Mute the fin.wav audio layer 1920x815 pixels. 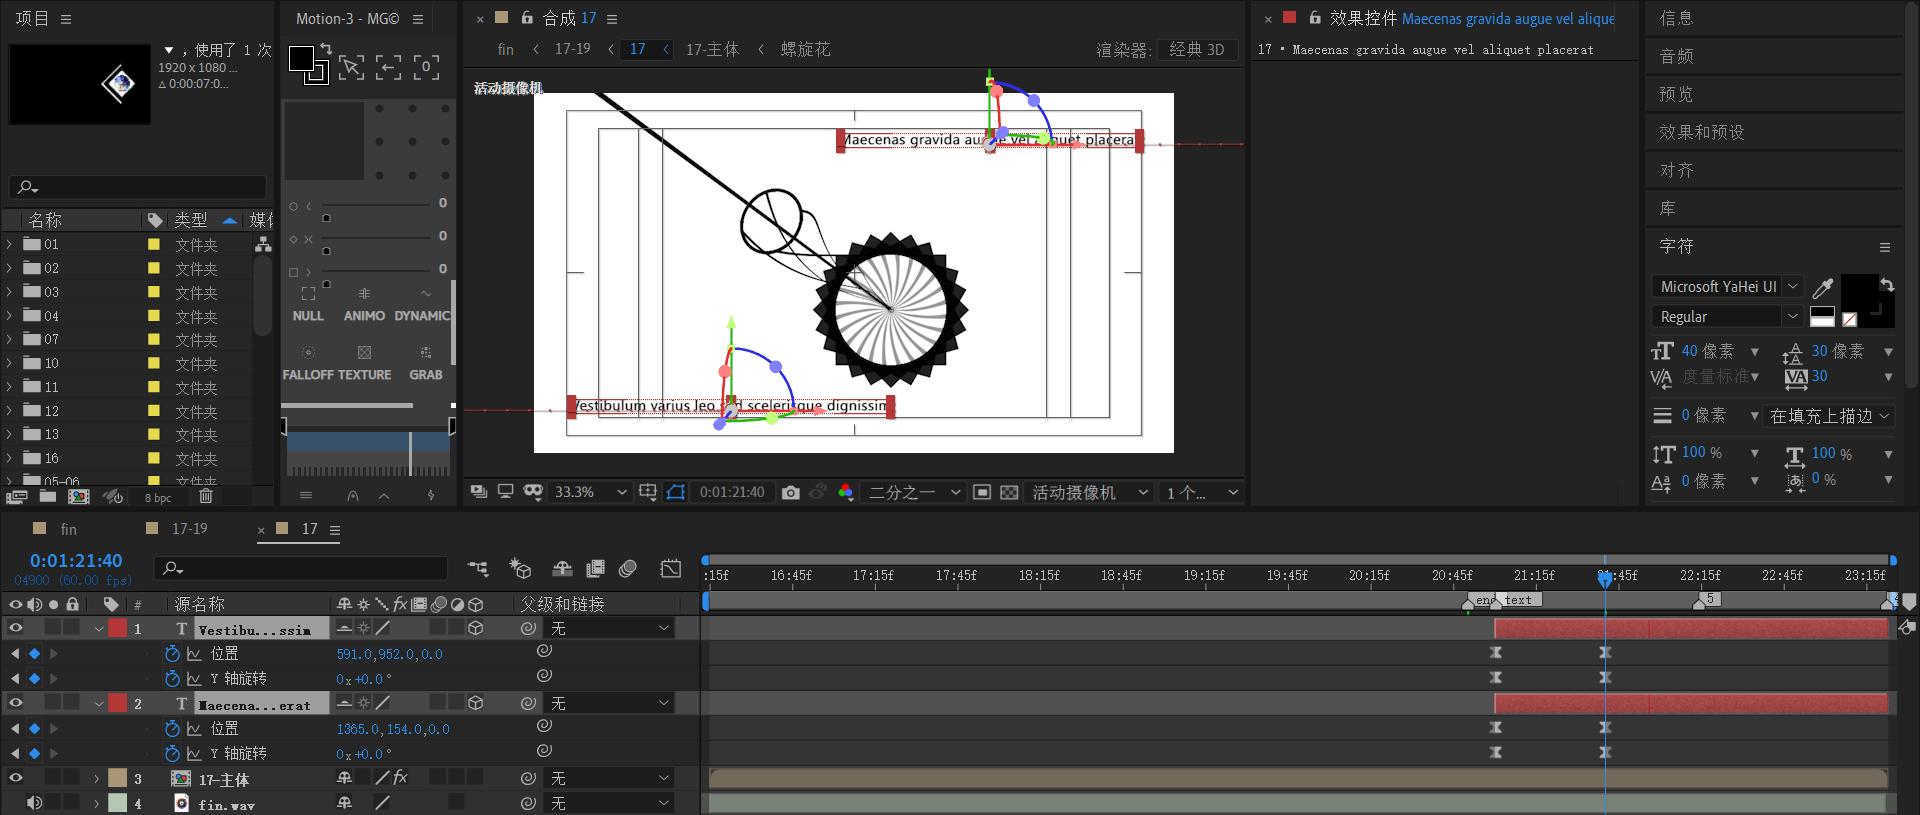point(34,802)
